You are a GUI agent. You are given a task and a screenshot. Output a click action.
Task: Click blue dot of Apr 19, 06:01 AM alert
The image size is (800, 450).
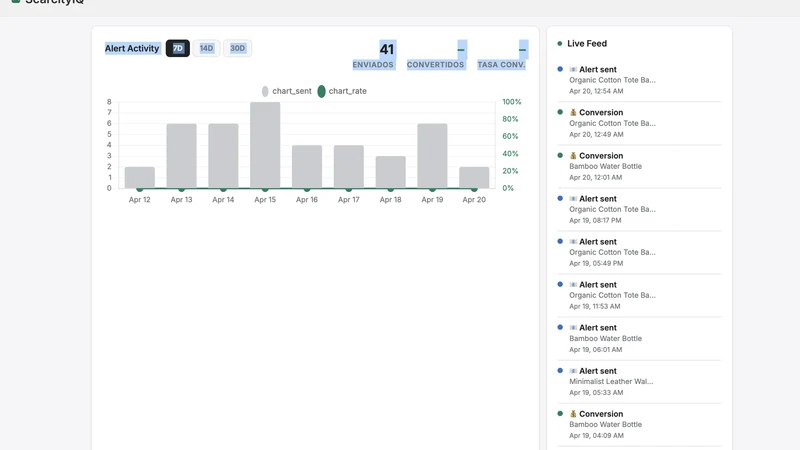pos(560,327)
